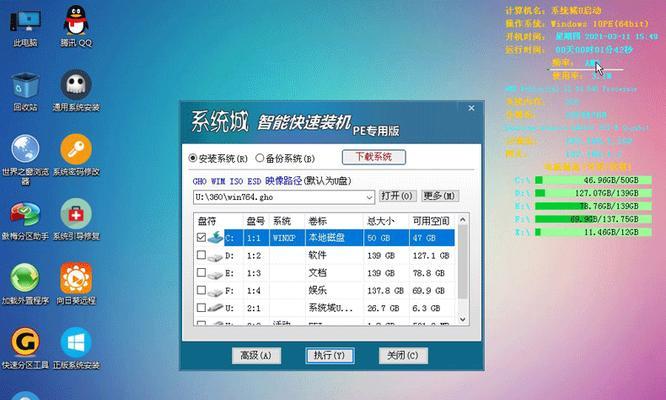The height and width of the screenshot is (400, 666).
Task: Click the E: drive disk icon
Action: coord(215,274)
